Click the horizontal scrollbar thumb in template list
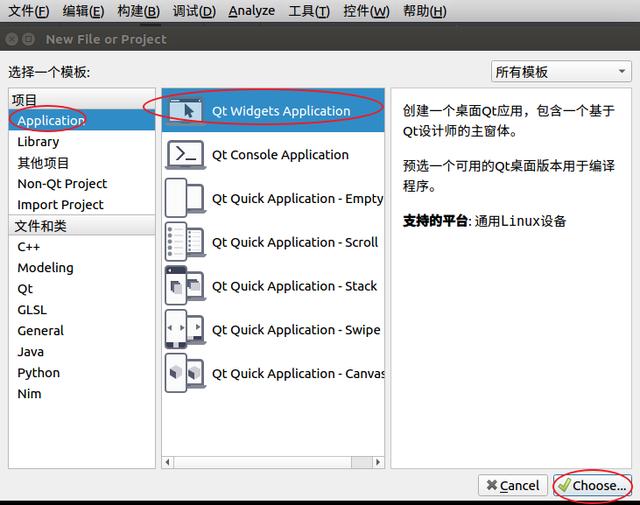This screenshot has width=640, height=505. [362, 462]
